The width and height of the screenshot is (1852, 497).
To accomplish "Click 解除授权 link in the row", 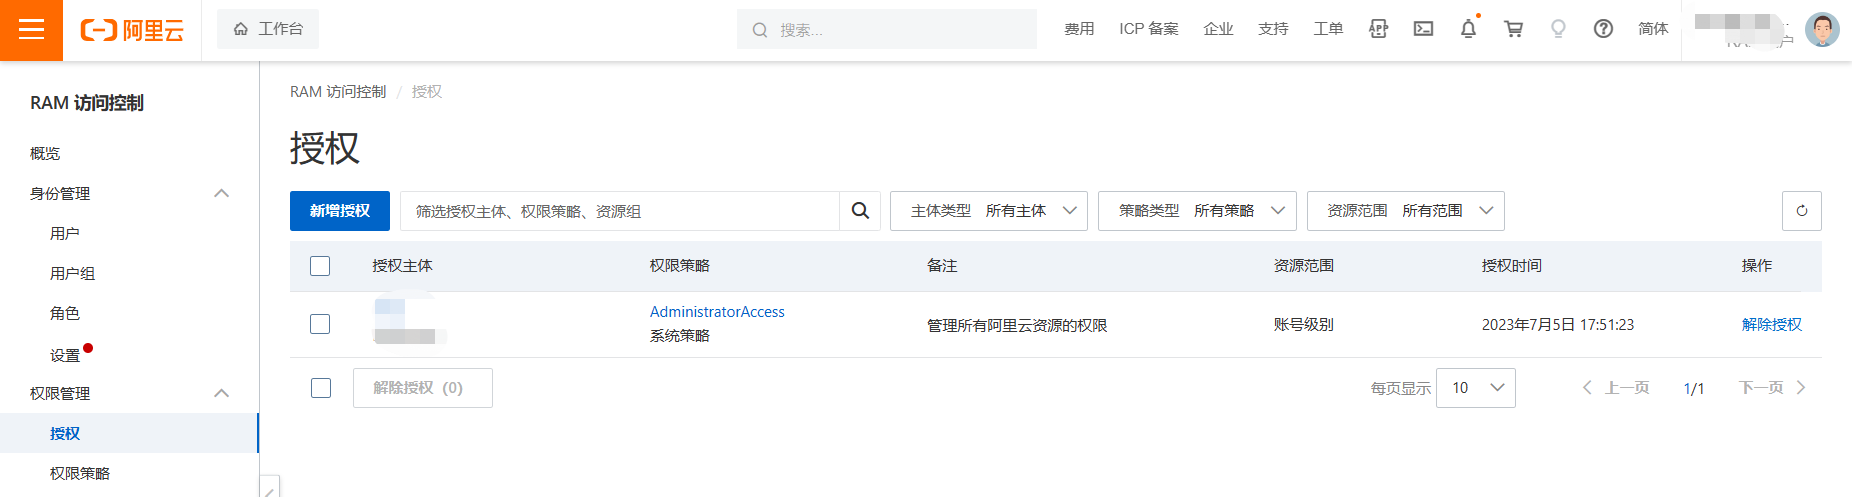I will (1772, 324).
